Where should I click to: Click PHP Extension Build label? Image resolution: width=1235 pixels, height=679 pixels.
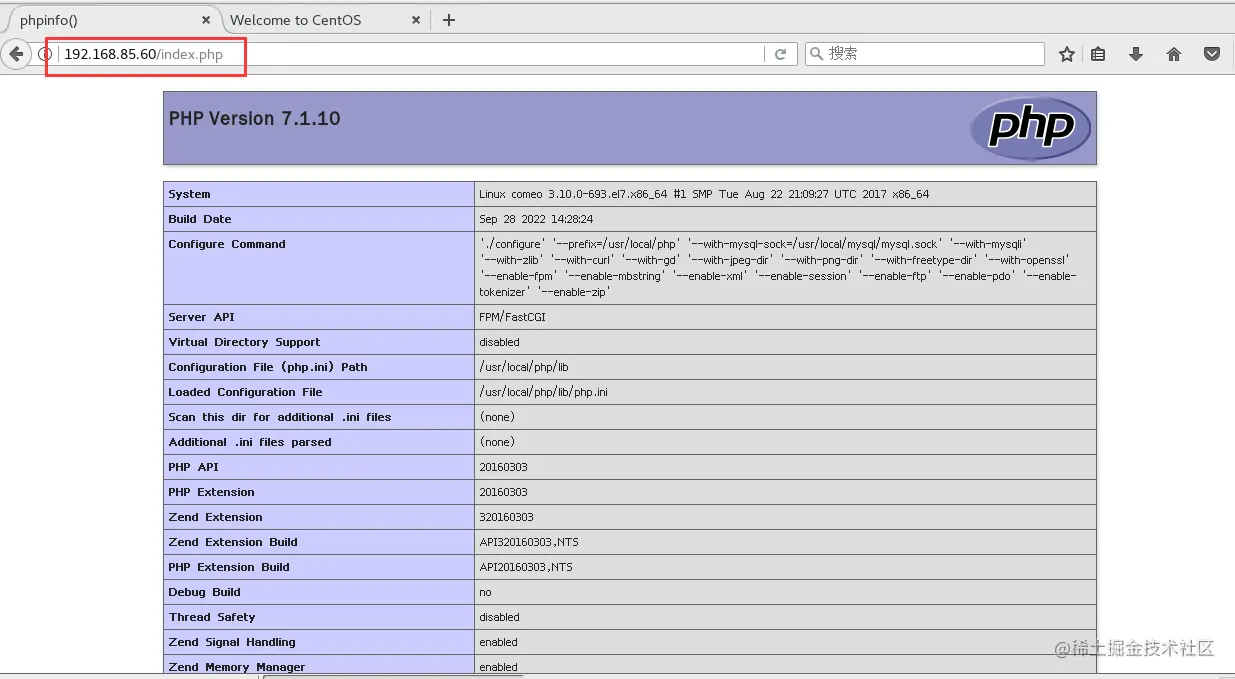point(229,567)
